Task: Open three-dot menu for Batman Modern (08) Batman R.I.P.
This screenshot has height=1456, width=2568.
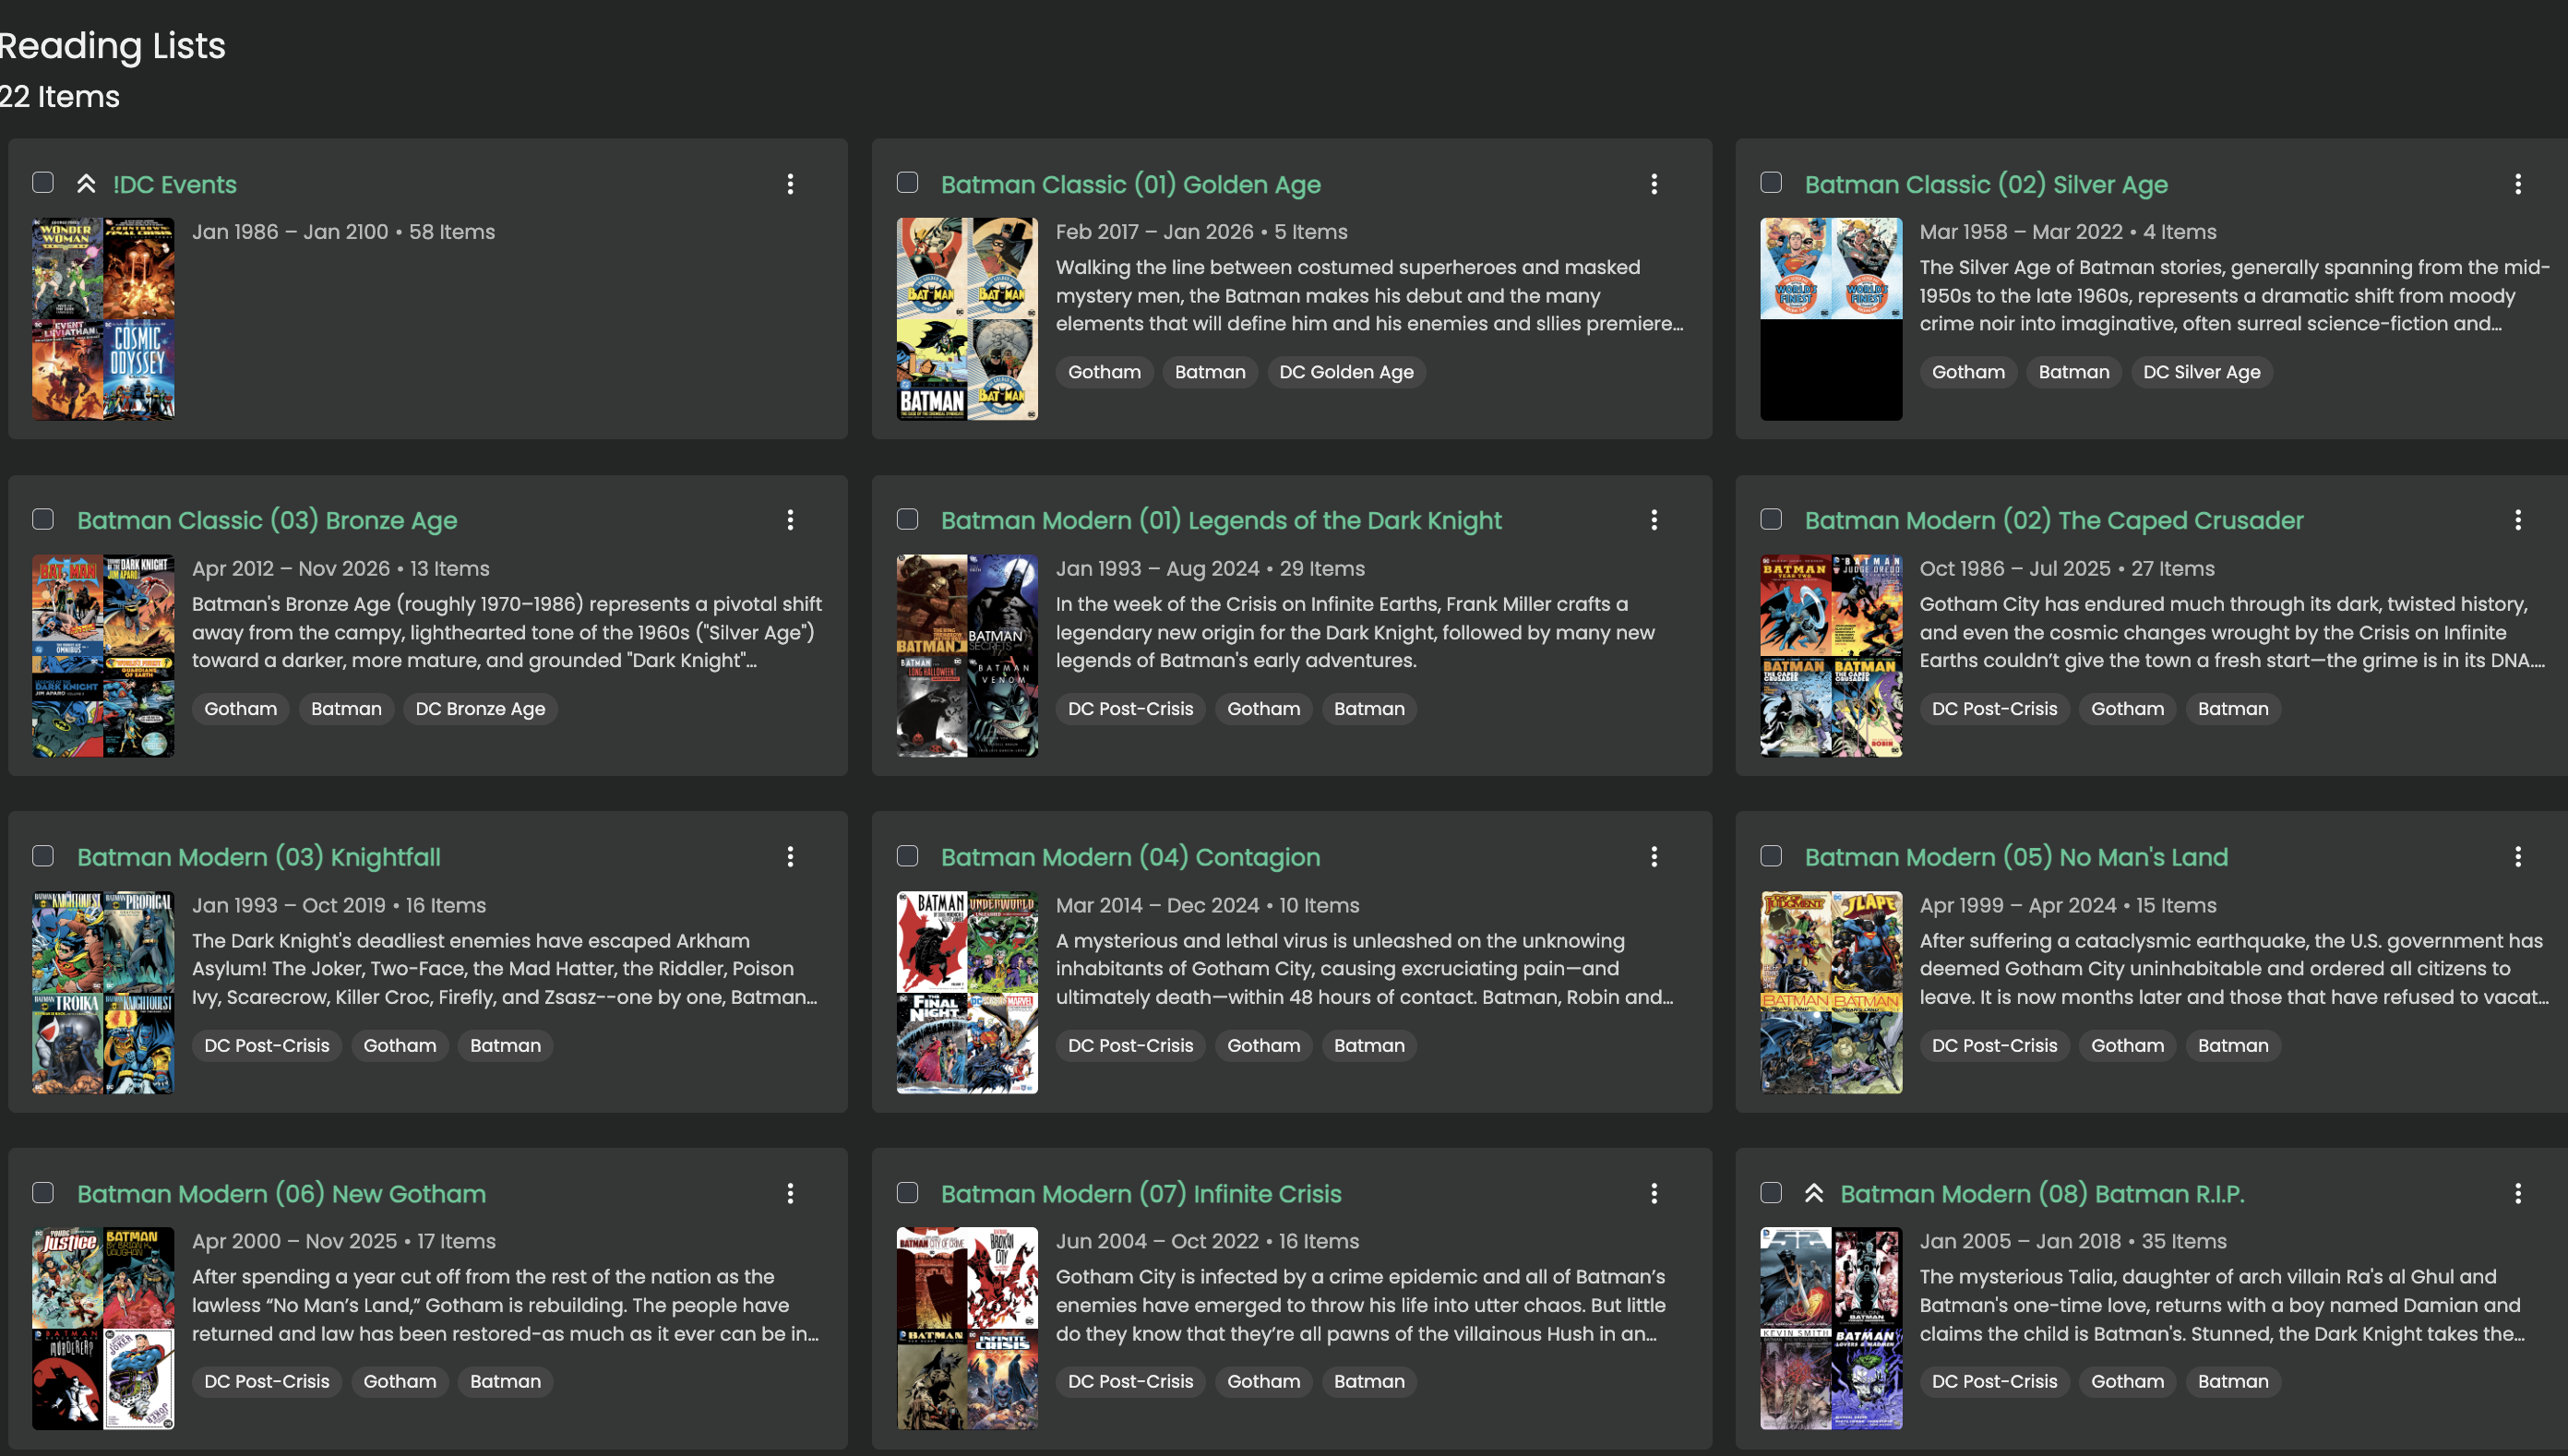Action: 2518,1193
